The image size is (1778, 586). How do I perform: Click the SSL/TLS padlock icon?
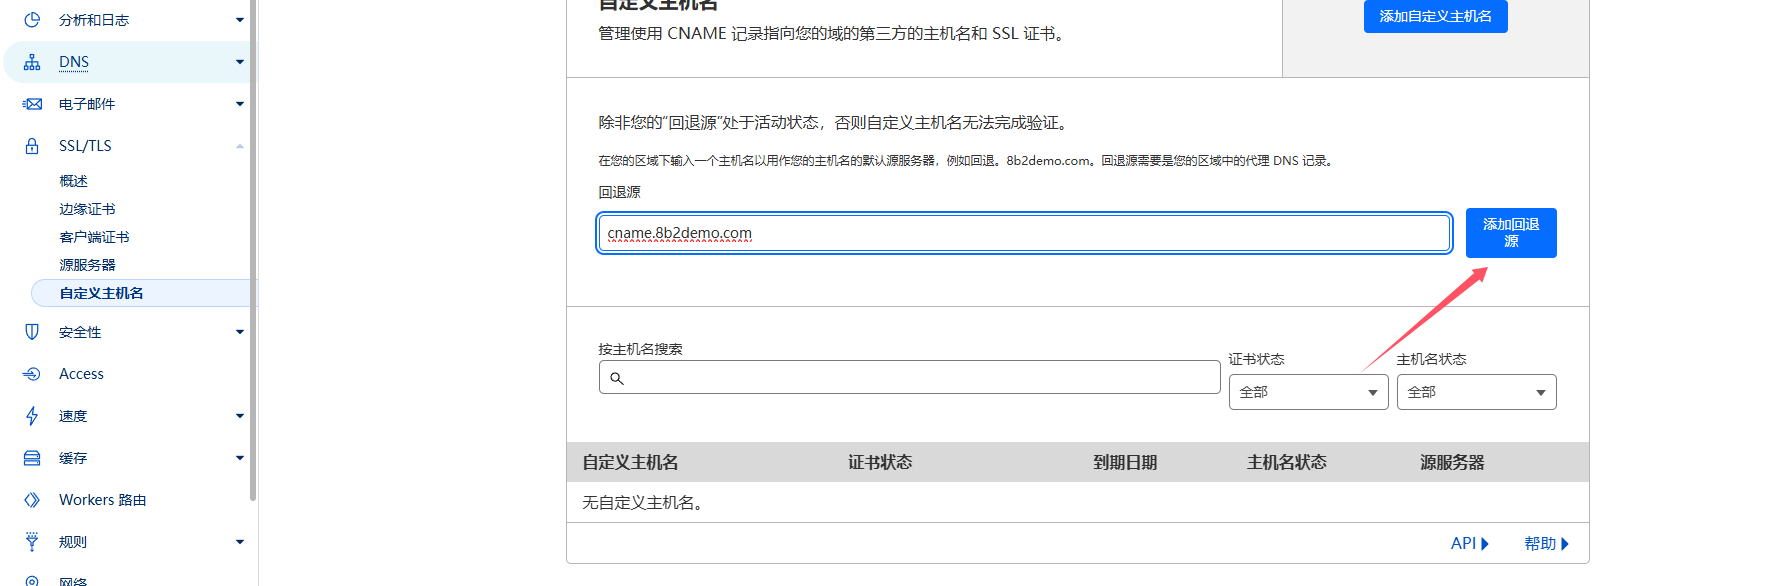tap(31, 145)
